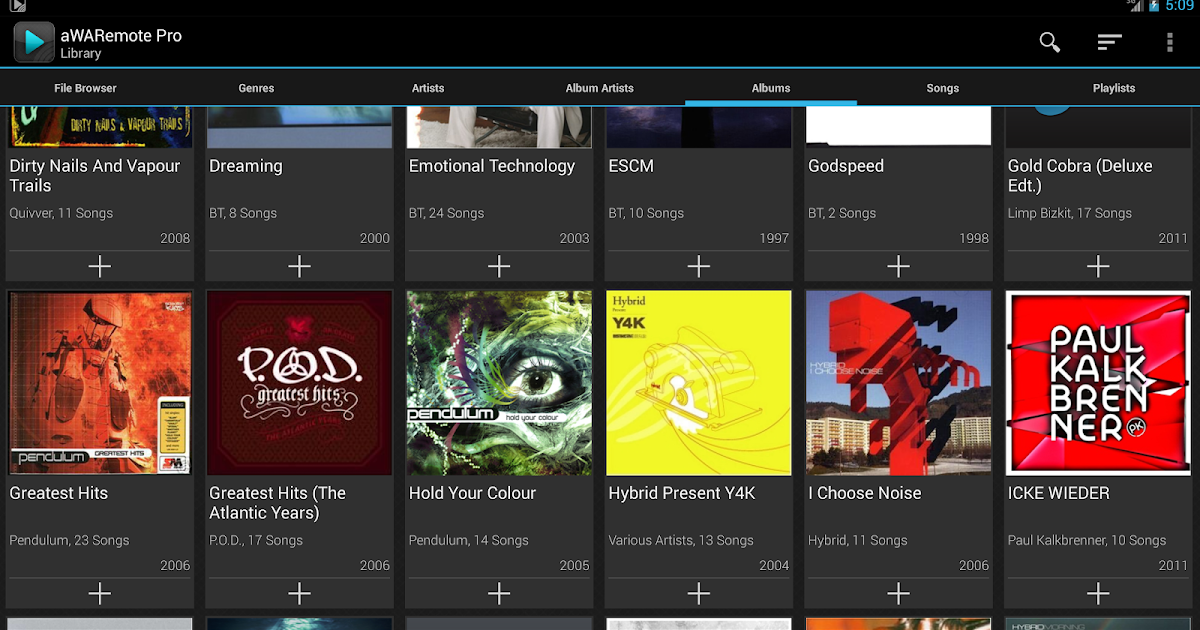Tap 'Limp Bizkit, 17 Songs' text
The image size is (1200, 630).
click(x=1070, y=213)
